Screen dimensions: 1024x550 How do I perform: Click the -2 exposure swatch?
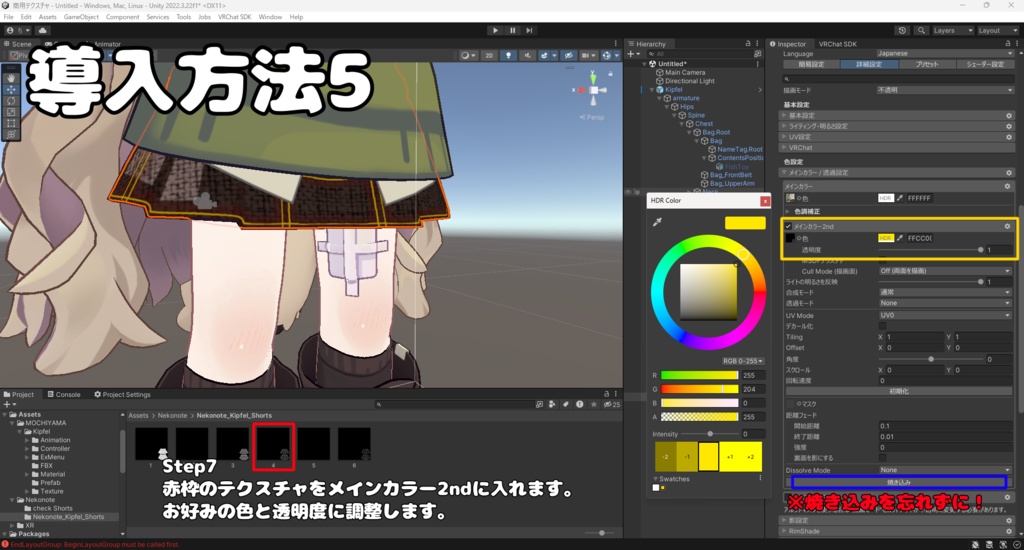[x=665, y=457]
